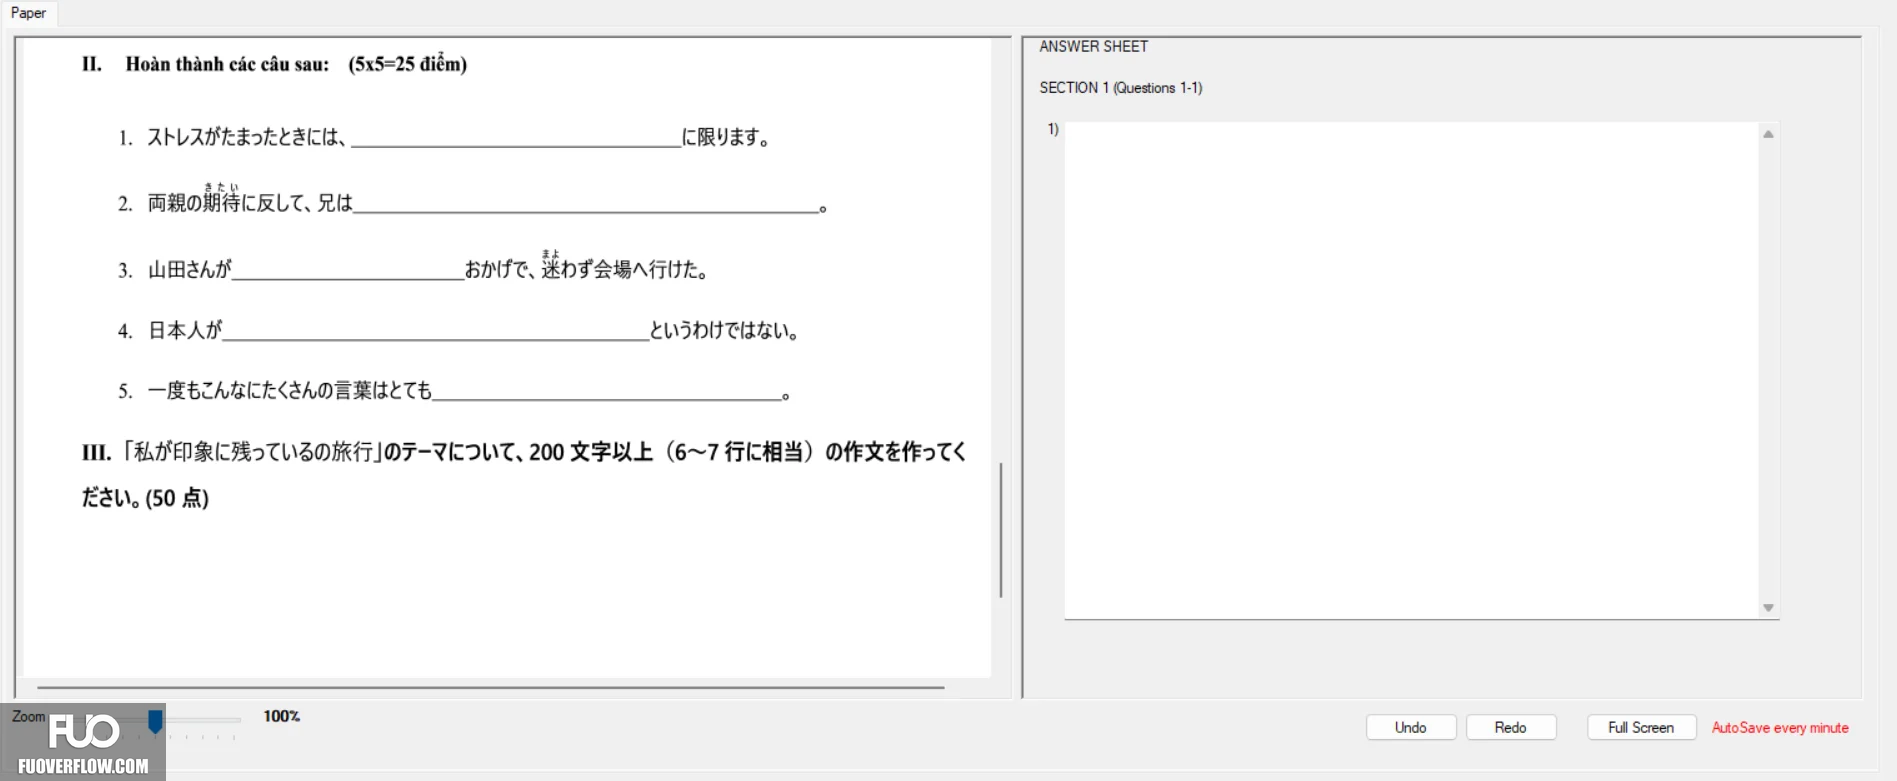This screenshot has height=781, width=1897.
Task: Click the (50 点) score text
Action: [x=177, y=498]
